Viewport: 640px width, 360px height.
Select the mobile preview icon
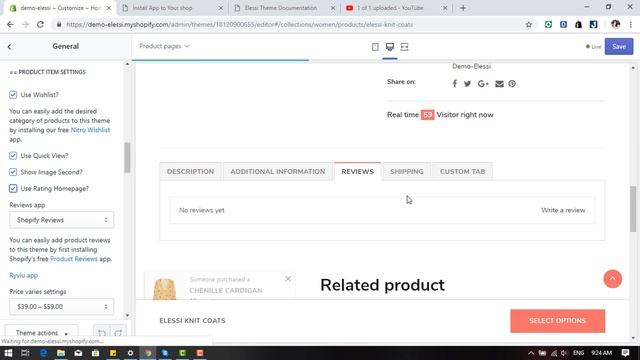point(375,47)
